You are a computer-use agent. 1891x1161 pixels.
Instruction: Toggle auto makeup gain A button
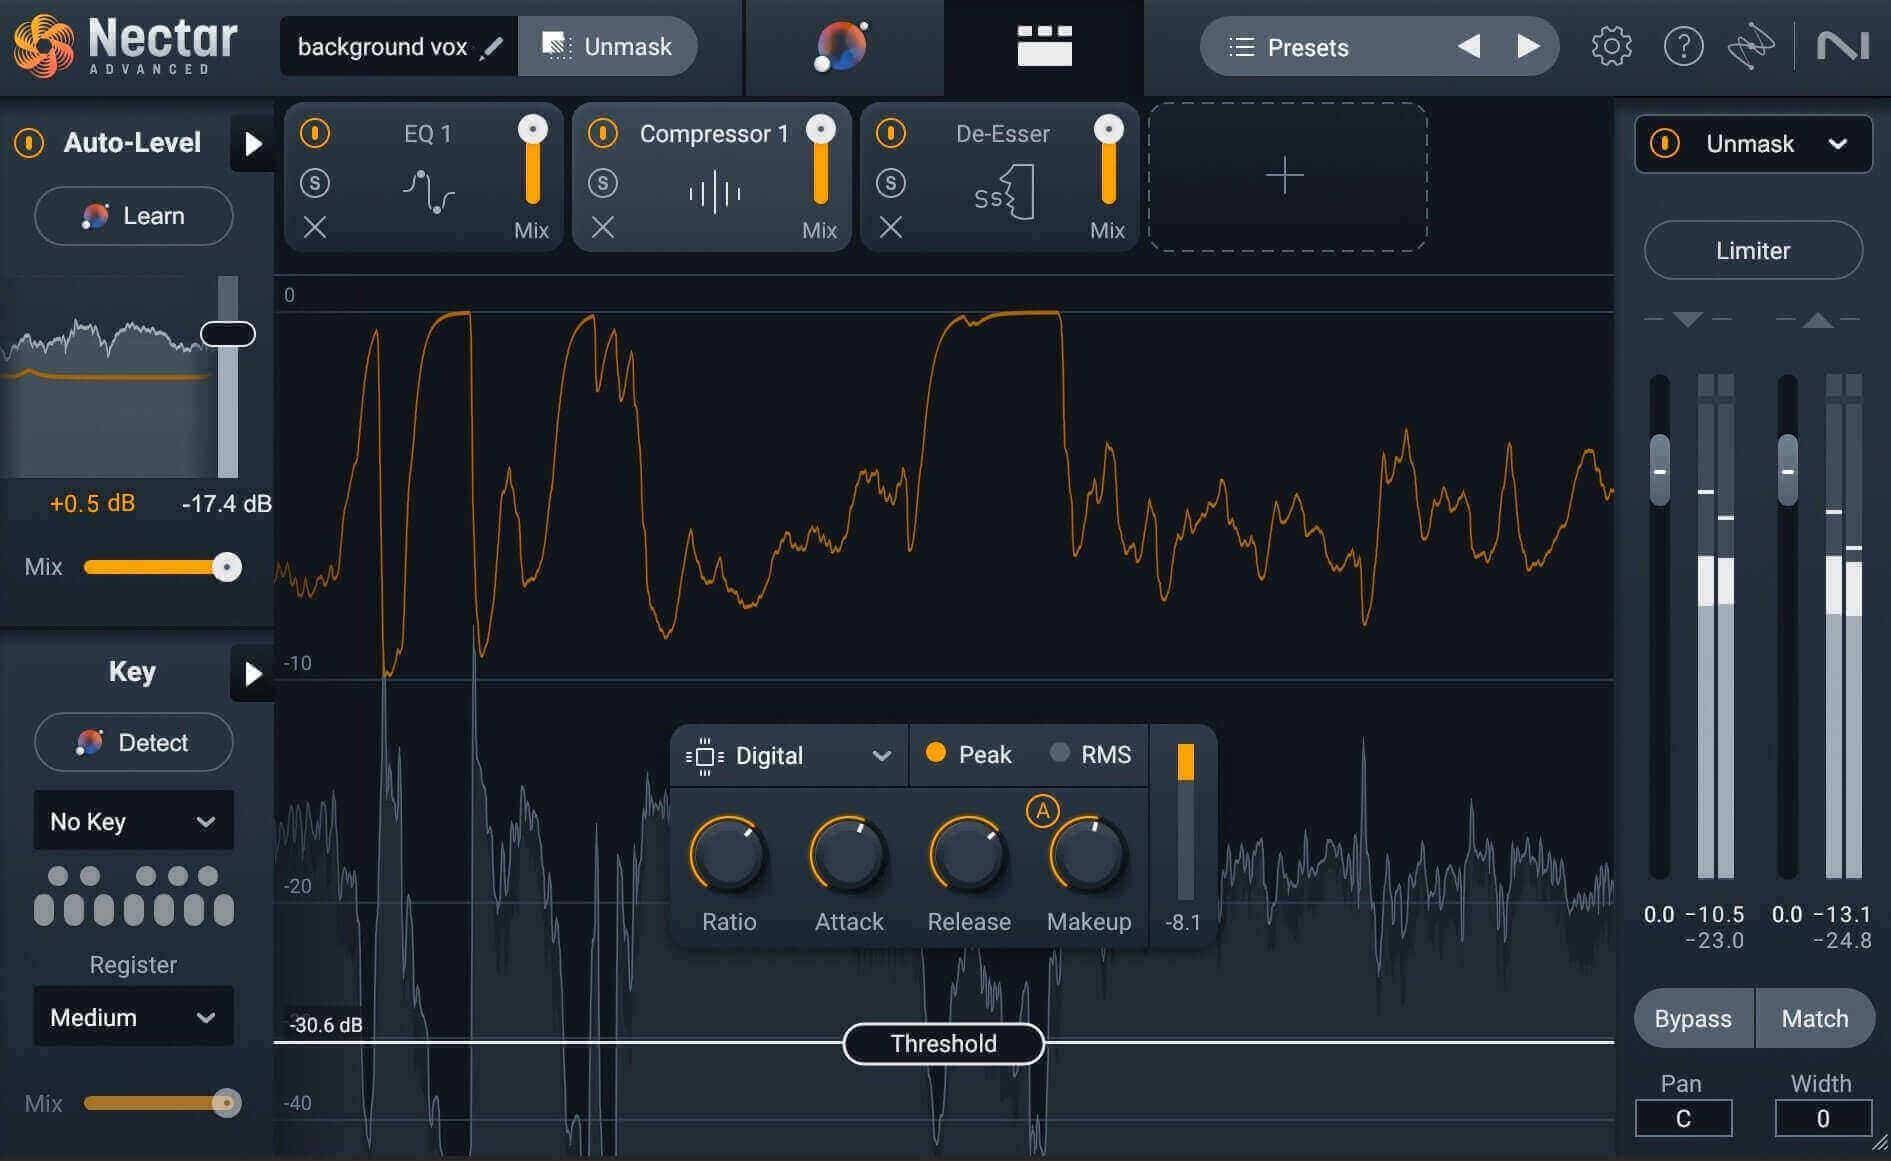point(1043,811)
